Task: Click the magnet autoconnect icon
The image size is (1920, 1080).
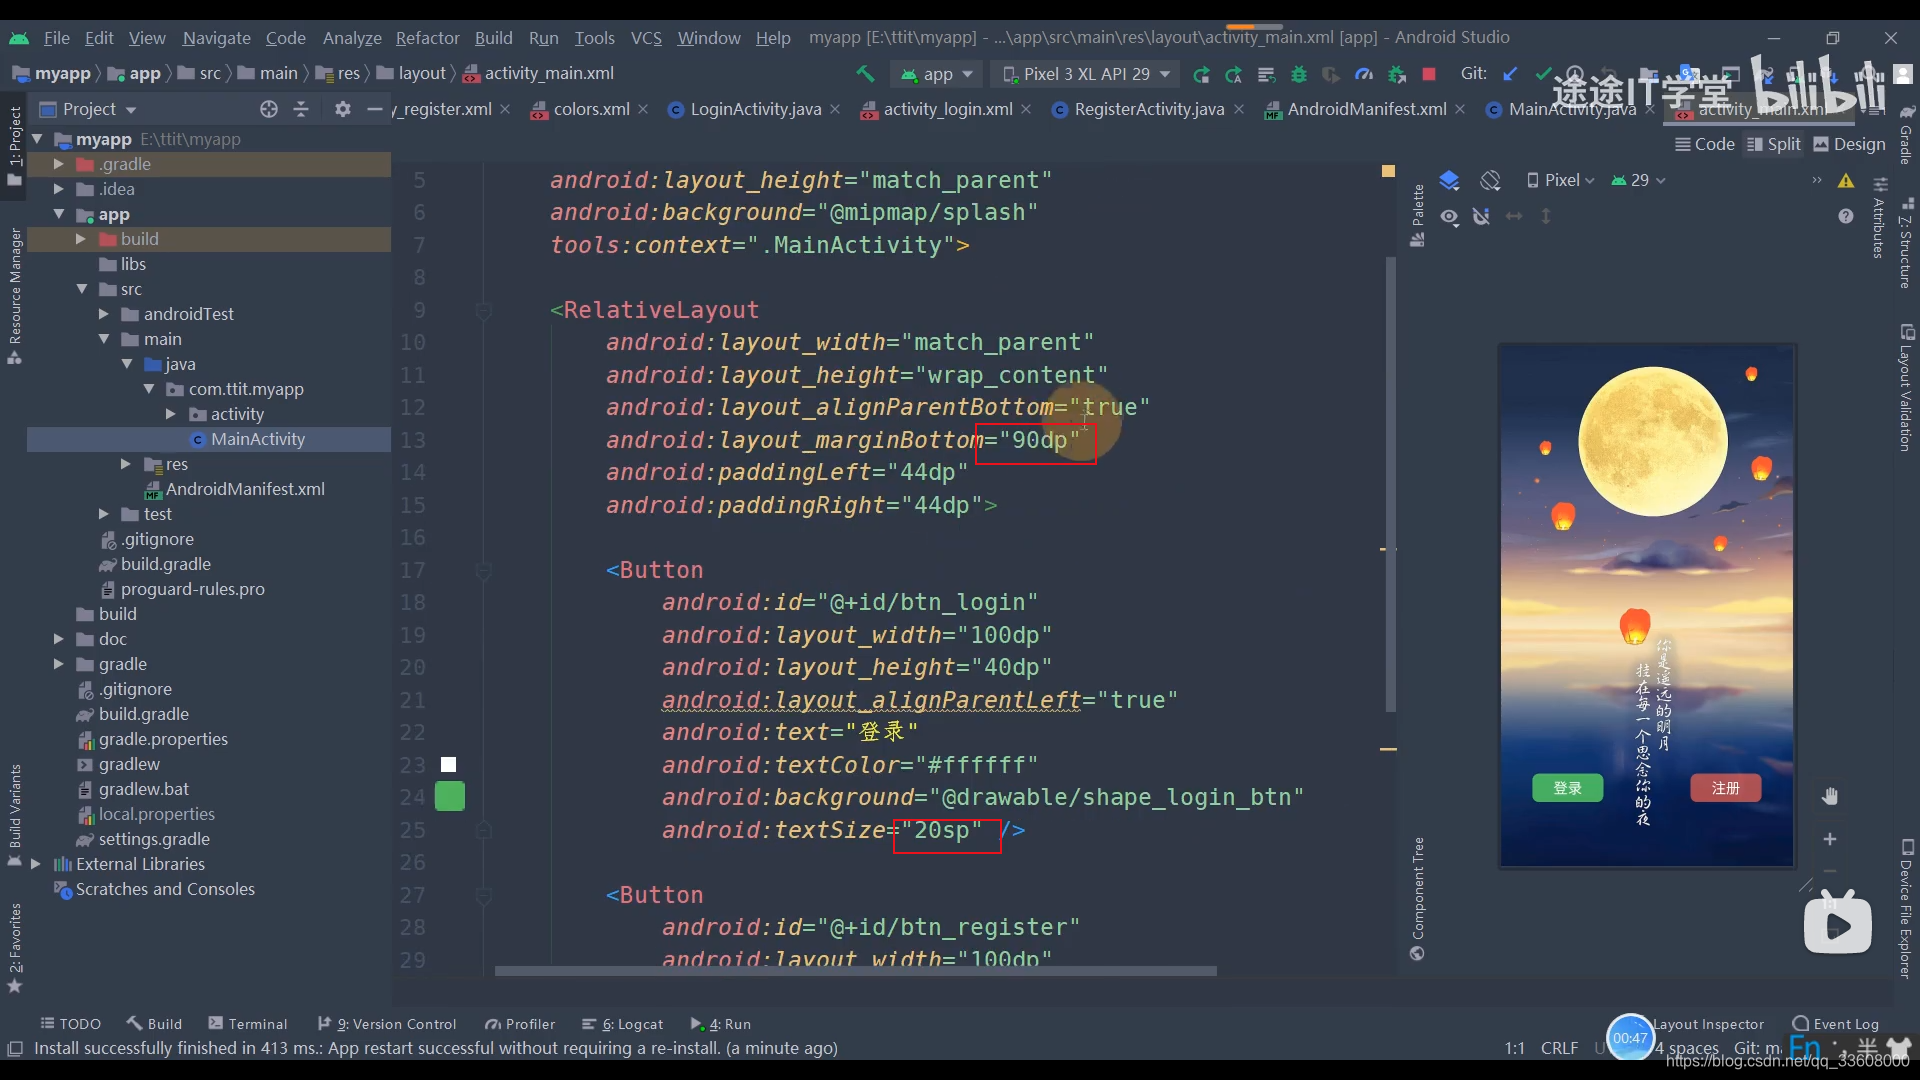Action: tap(1482, 216)
